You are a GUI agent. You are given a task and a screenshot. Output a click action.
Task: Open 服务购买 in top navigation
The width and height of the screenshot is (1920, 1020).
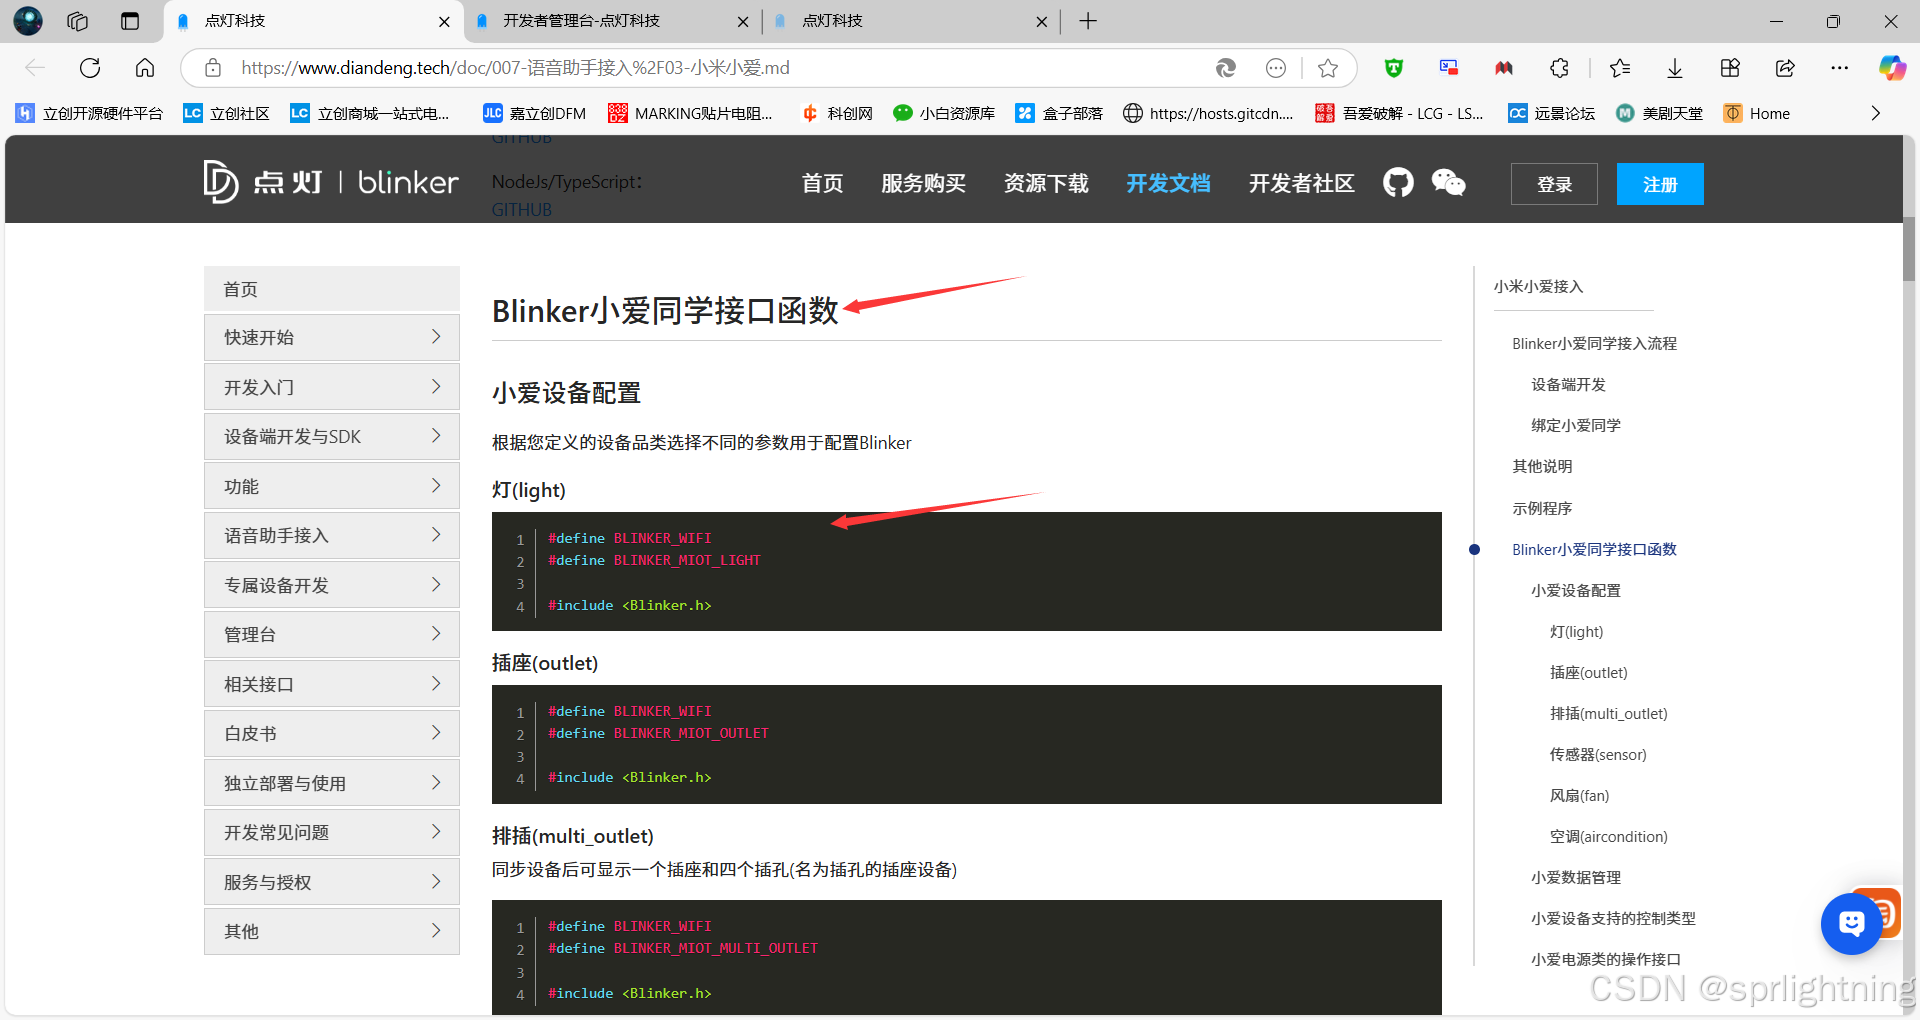point(923,183)
